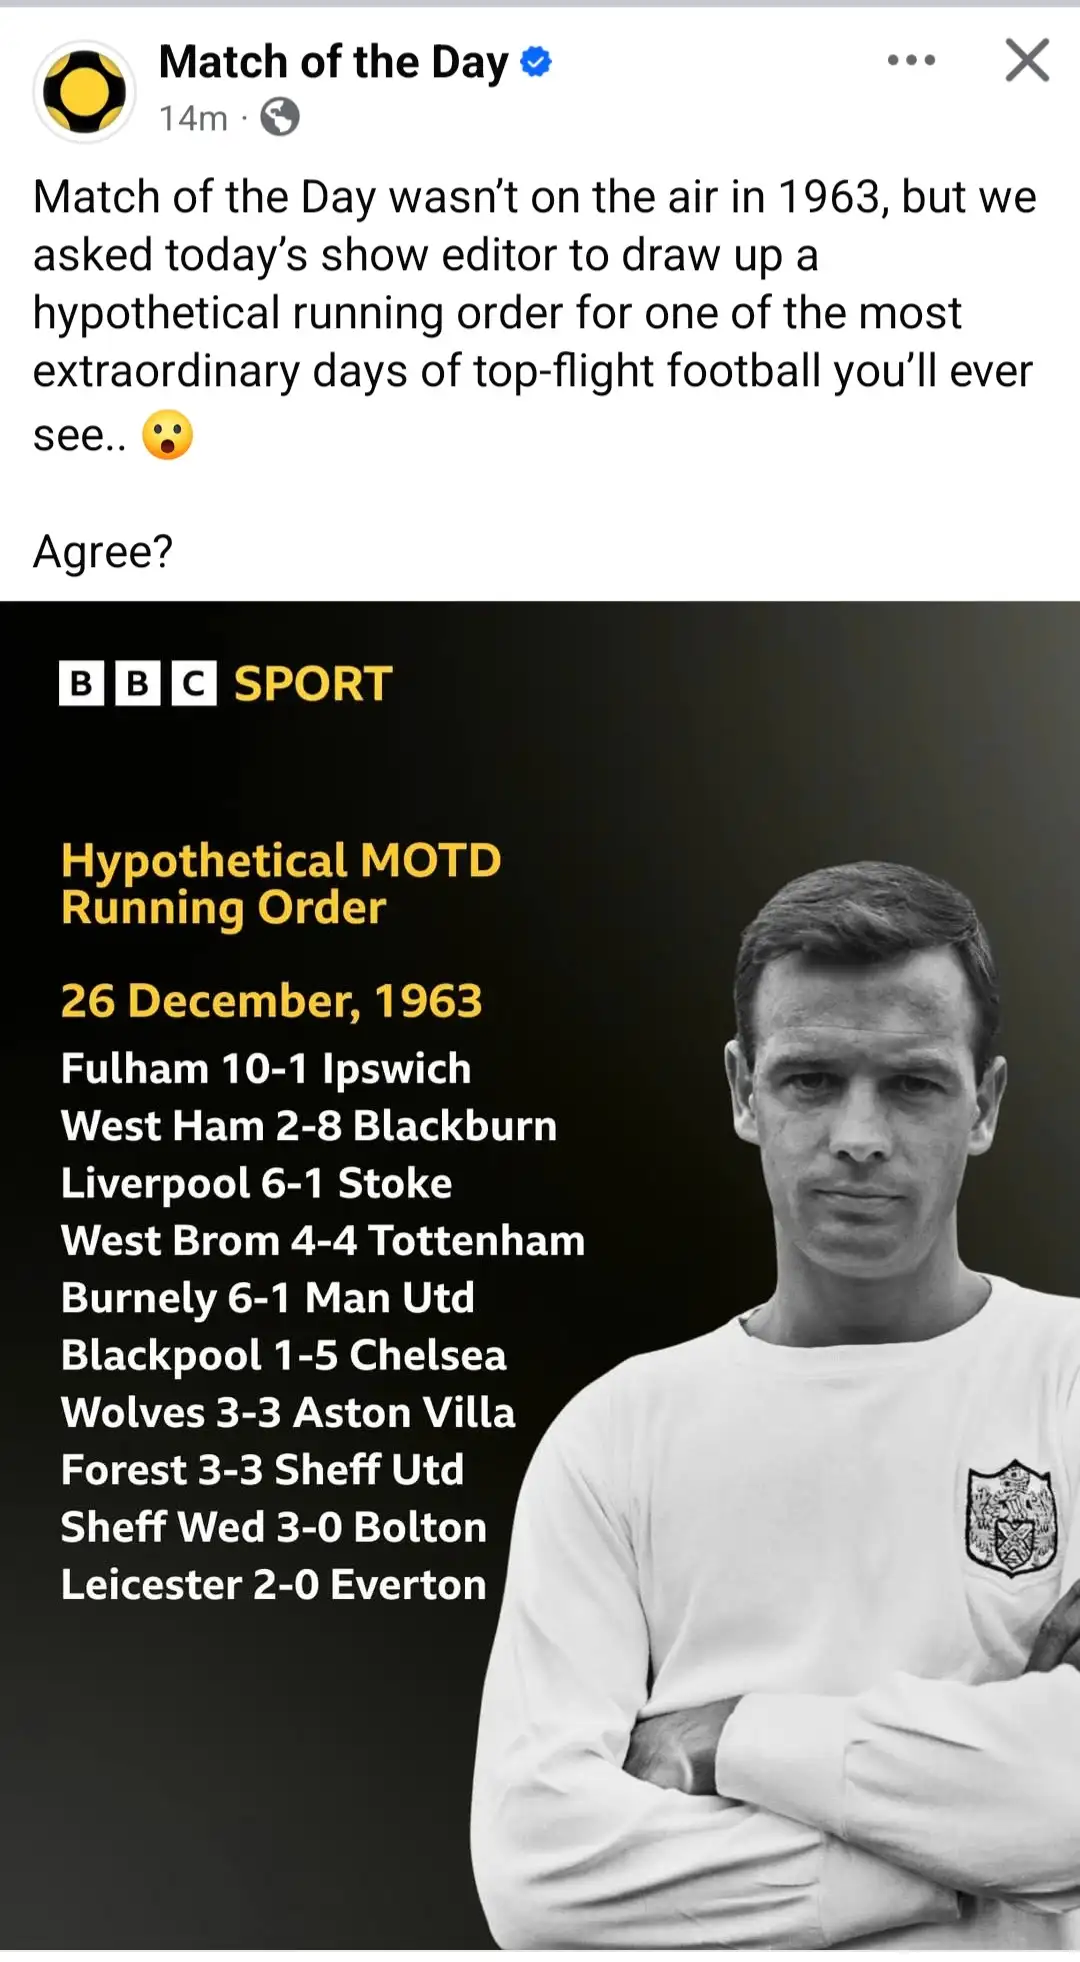Open the Match of the Day page name
The height and width of the screenshot is (1962, 1080).
(334, 62)
